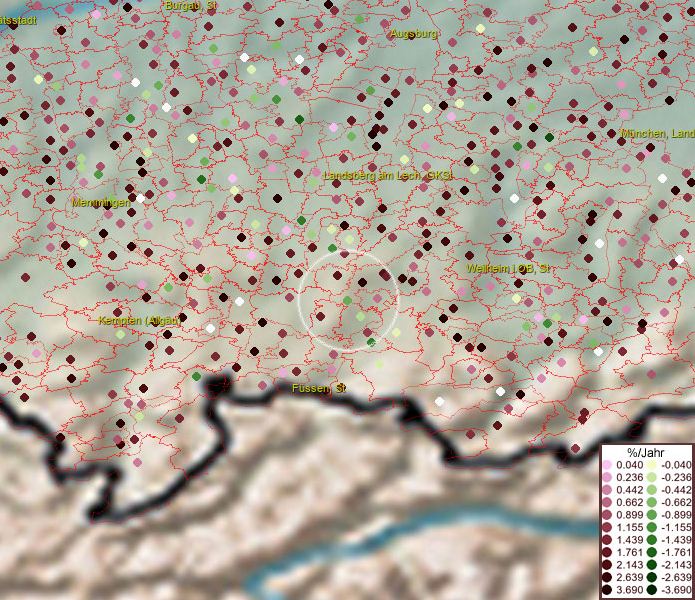Click the Kempten (Allgäu) label

click(x=139, y=320)
